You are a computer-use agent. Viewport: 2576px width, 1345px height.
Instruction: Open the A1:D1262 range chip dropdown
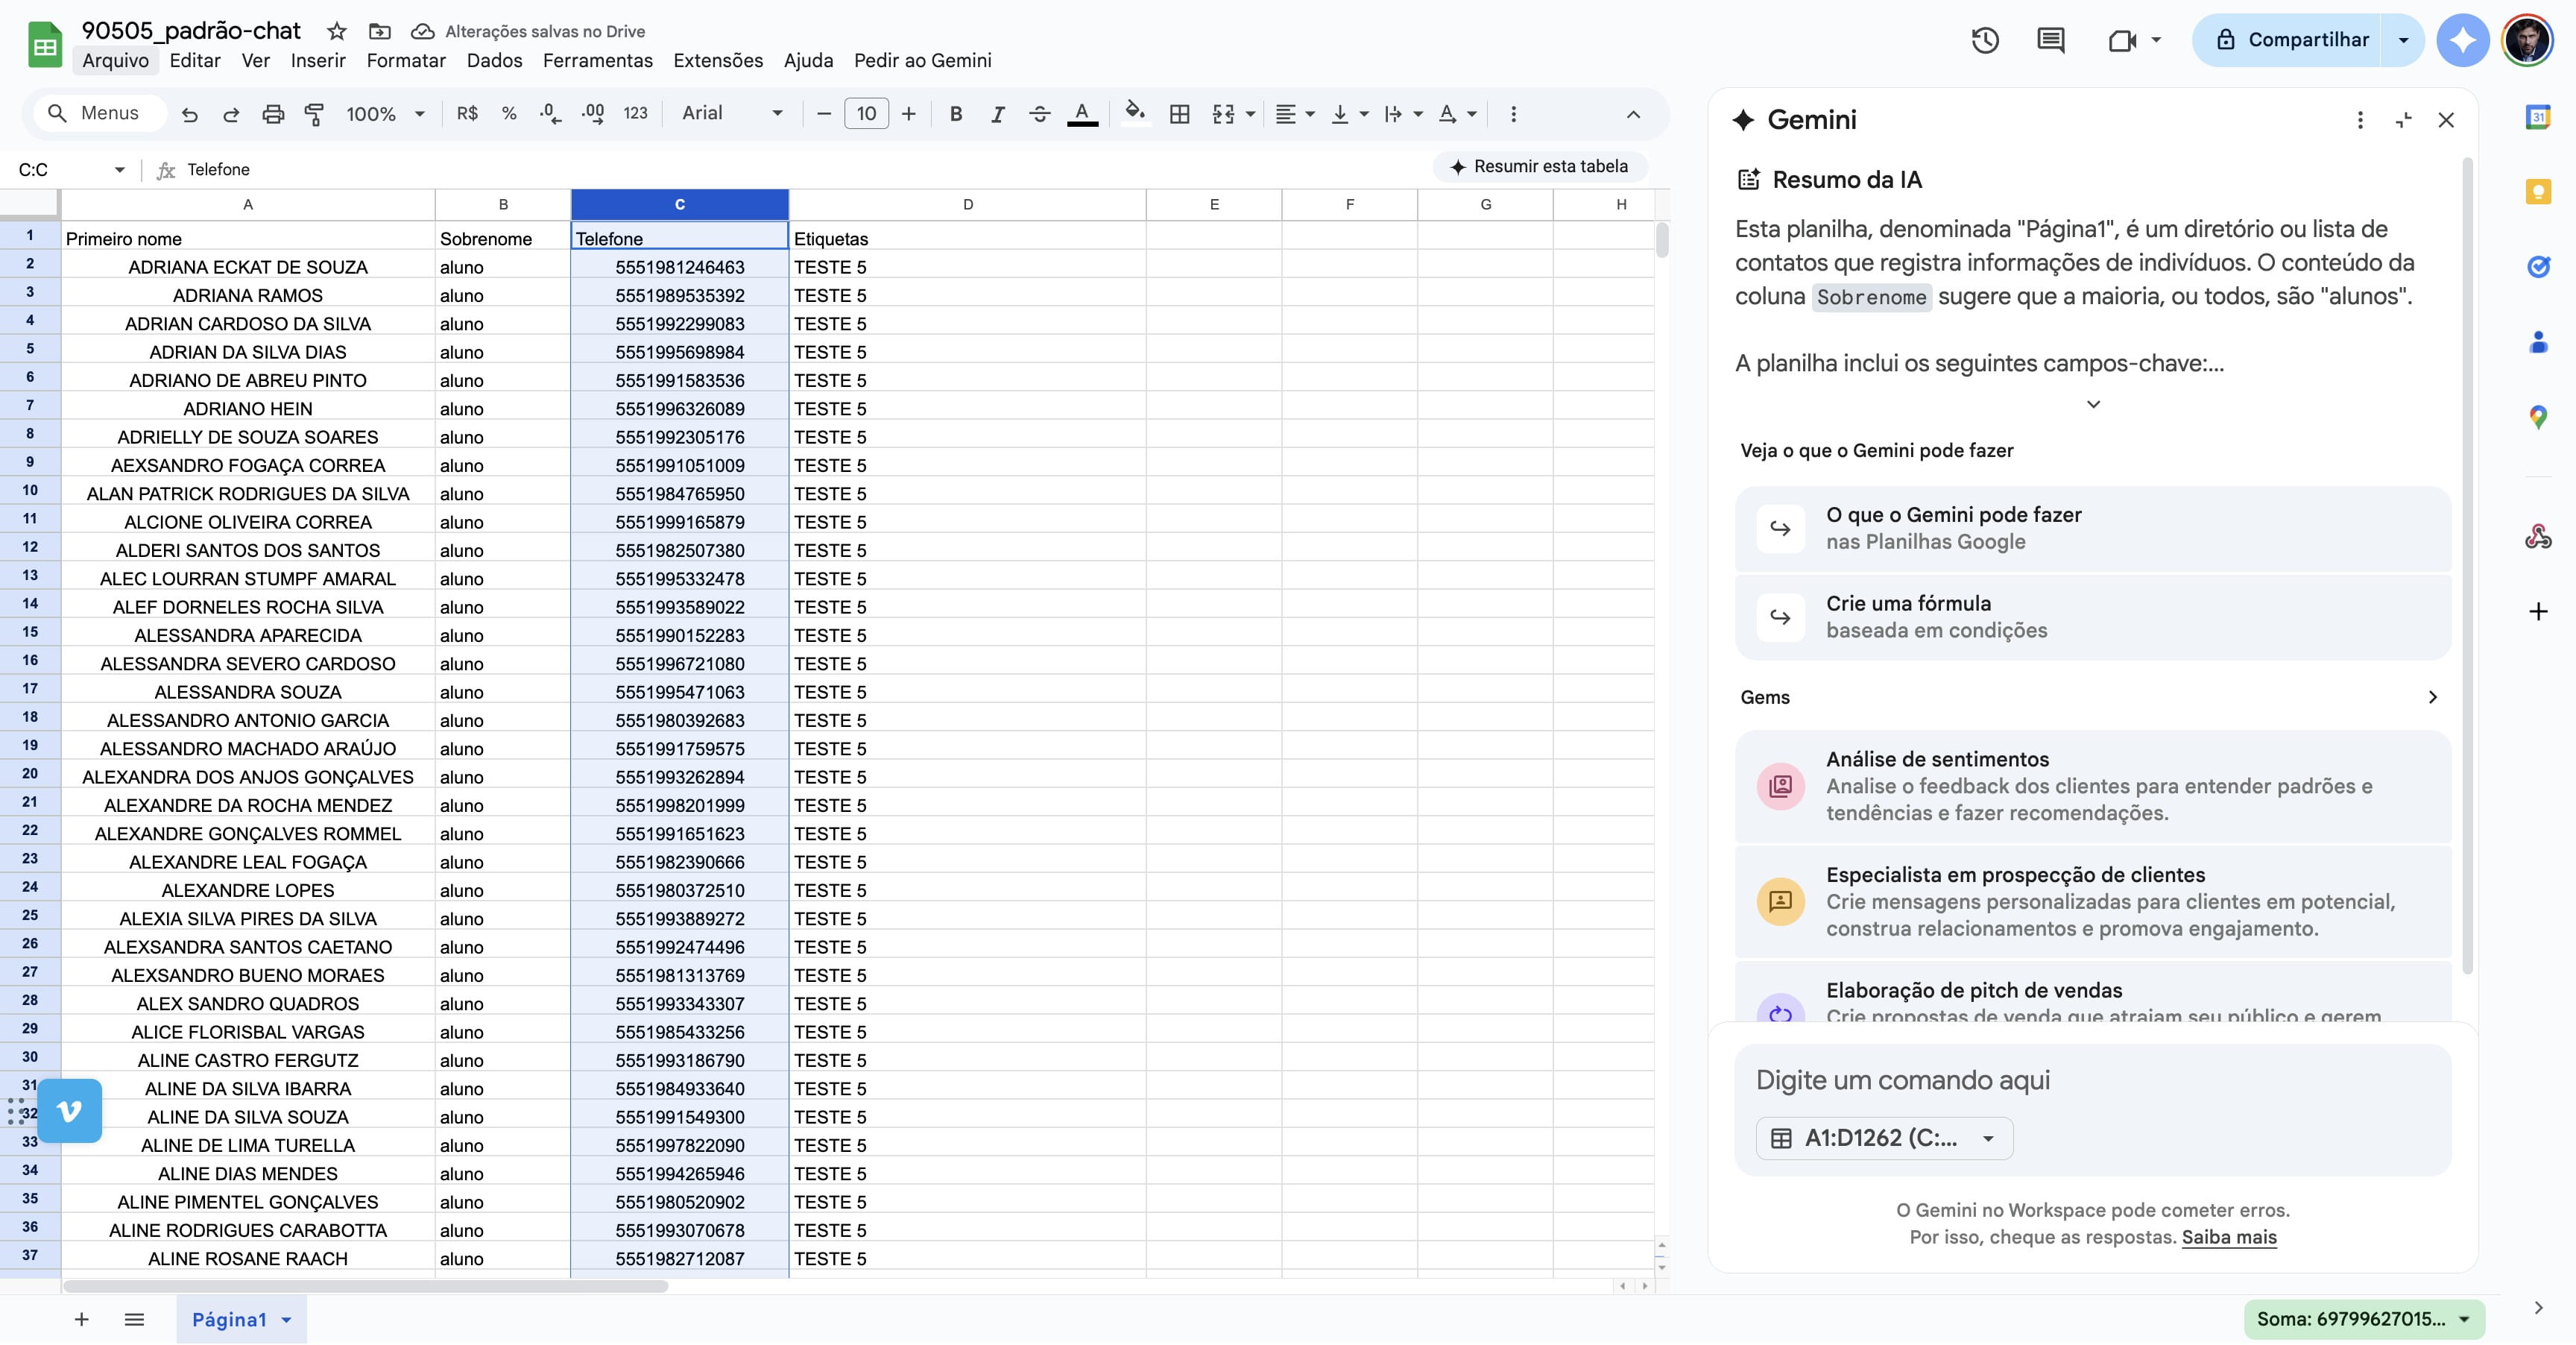pyautogui.click(x=1884, y=1138)
